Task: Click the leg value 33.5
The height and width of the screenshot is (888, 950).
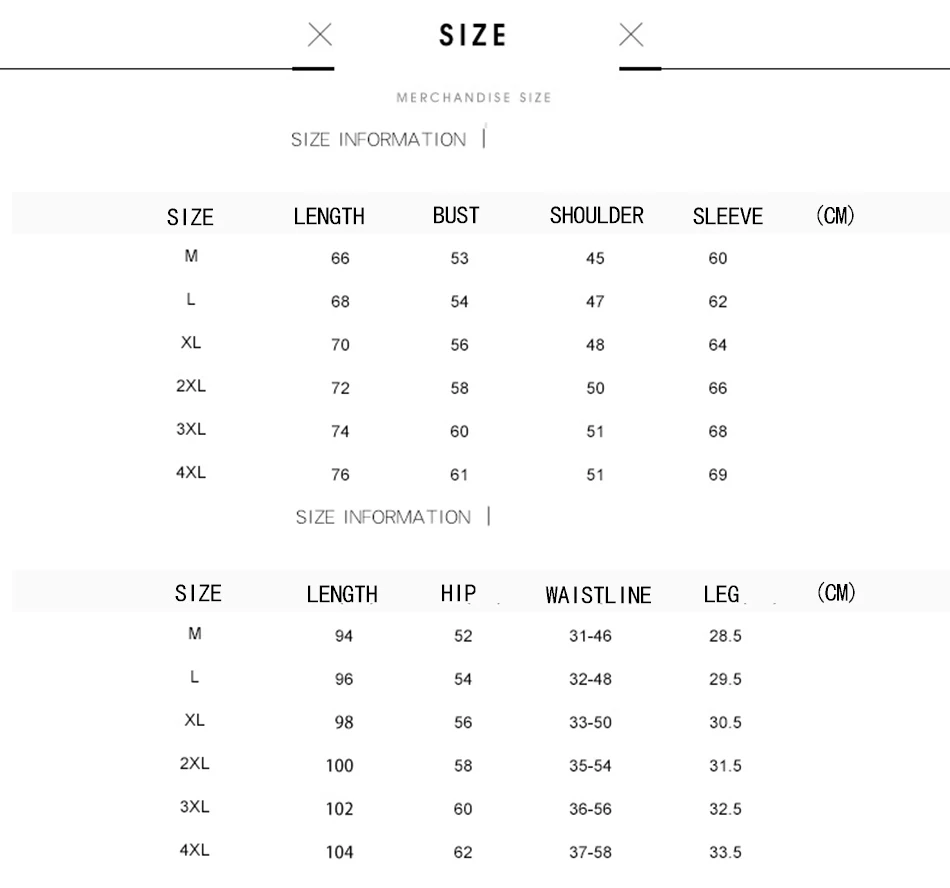Action: tap(725, 852)
